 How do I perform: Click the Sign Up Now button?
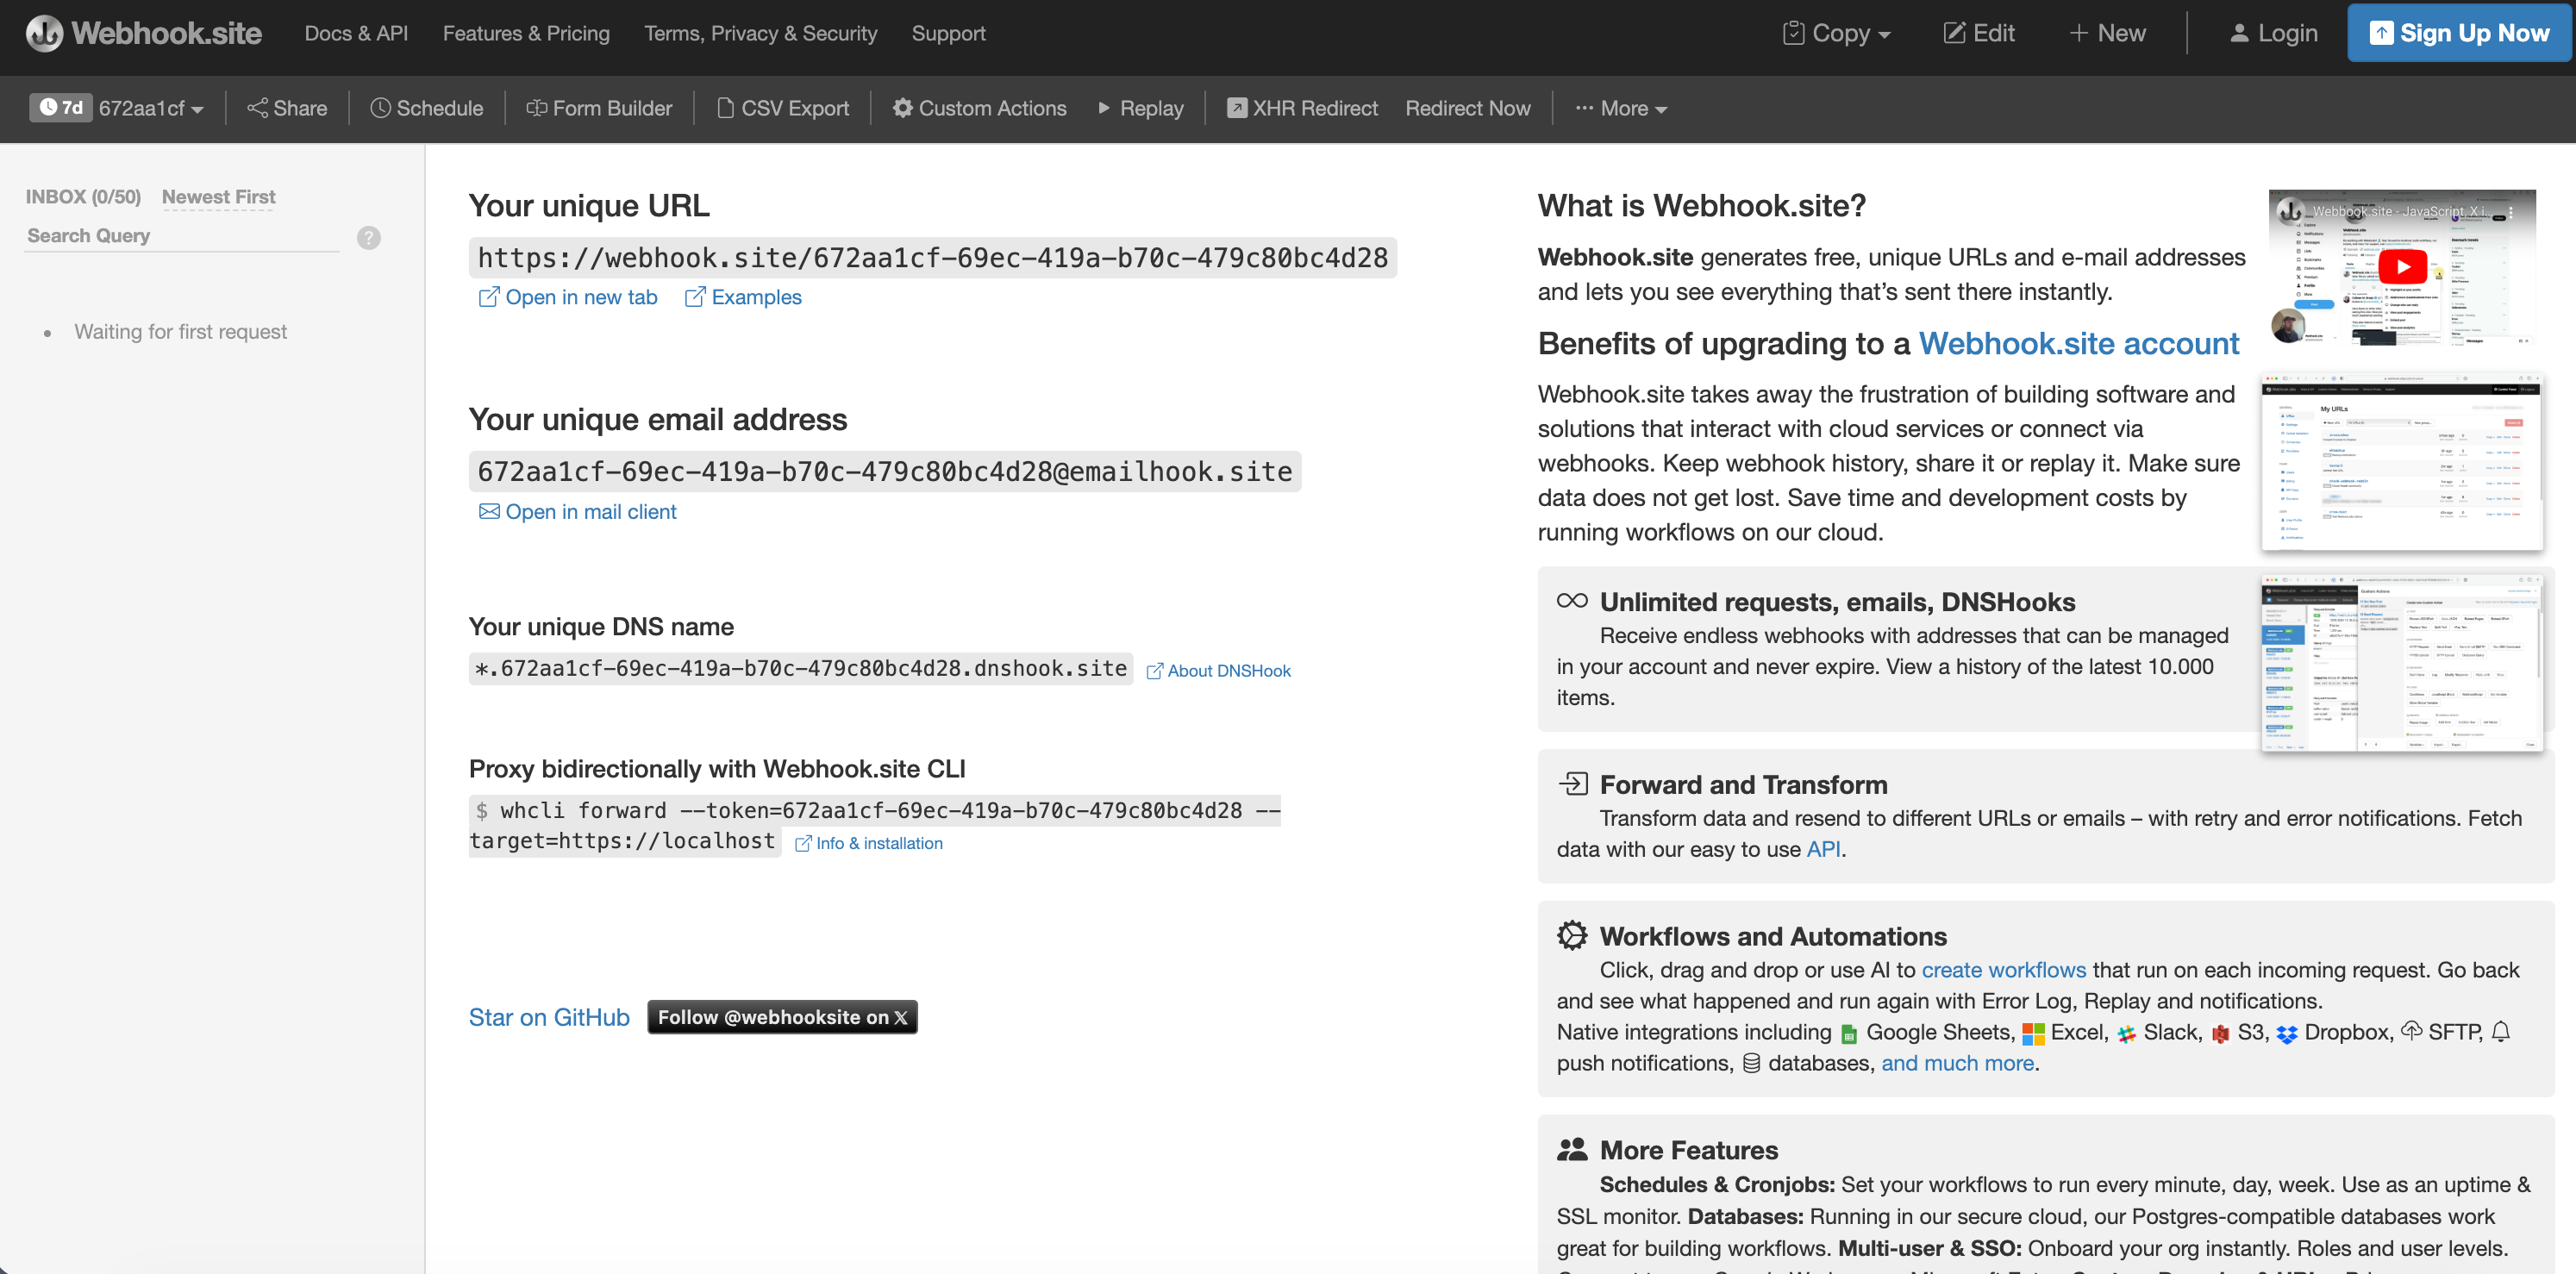[2459, 33]
